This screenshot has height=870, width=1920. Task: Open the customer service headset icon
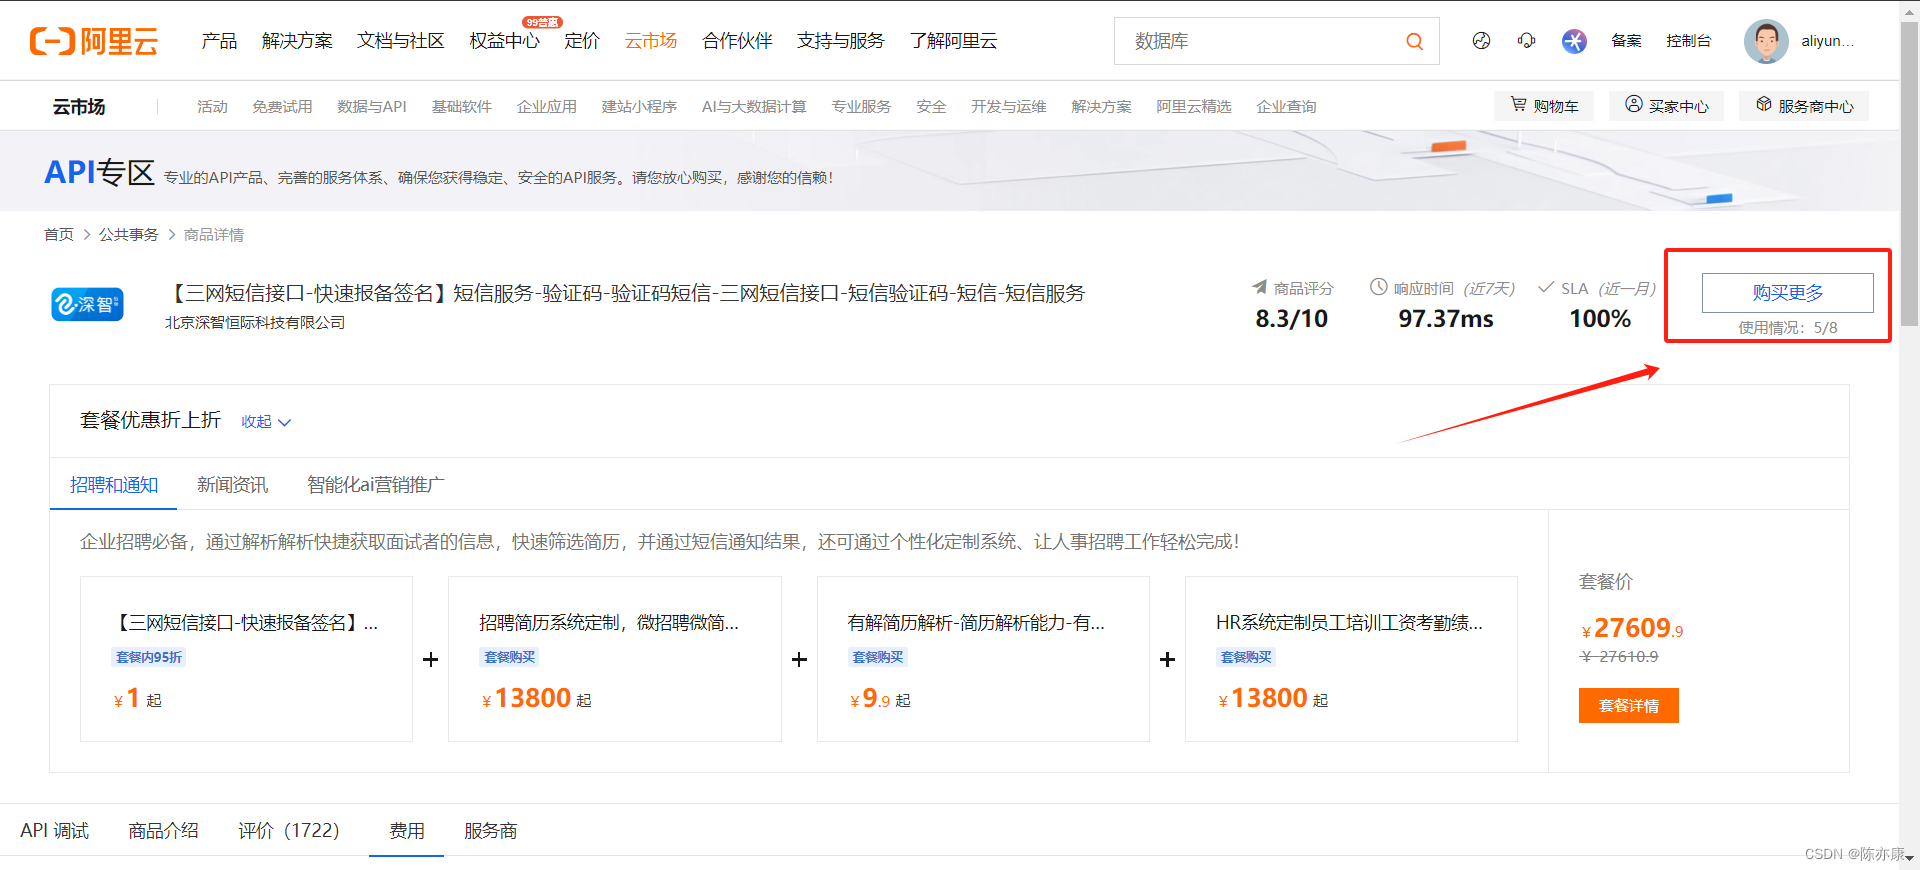click(x=1526, y=41)
